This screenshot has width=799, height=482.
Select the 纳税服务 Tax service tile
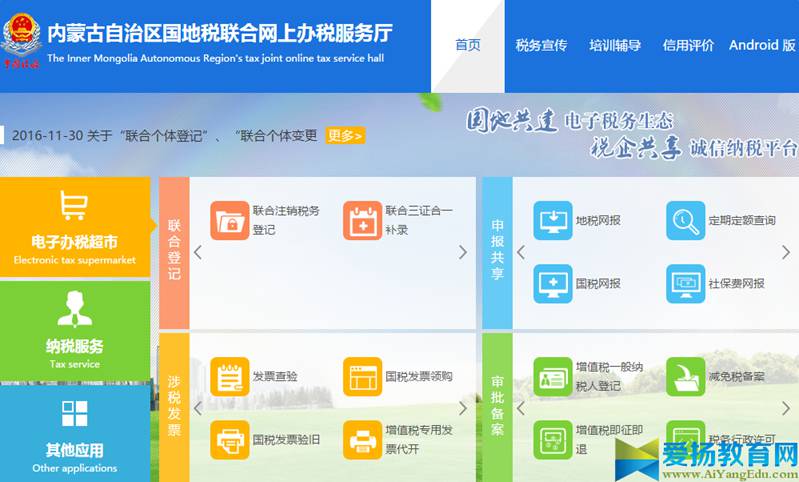(x=75, y=331)
